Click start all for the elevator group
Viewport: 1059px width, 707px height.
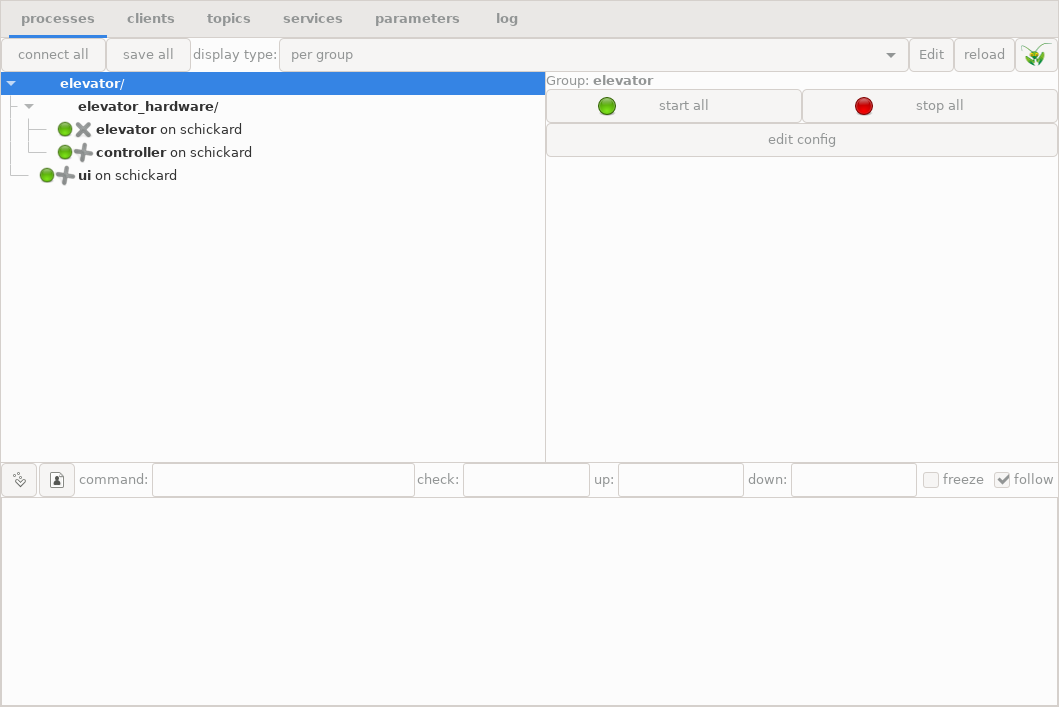[x=673, y=106]
